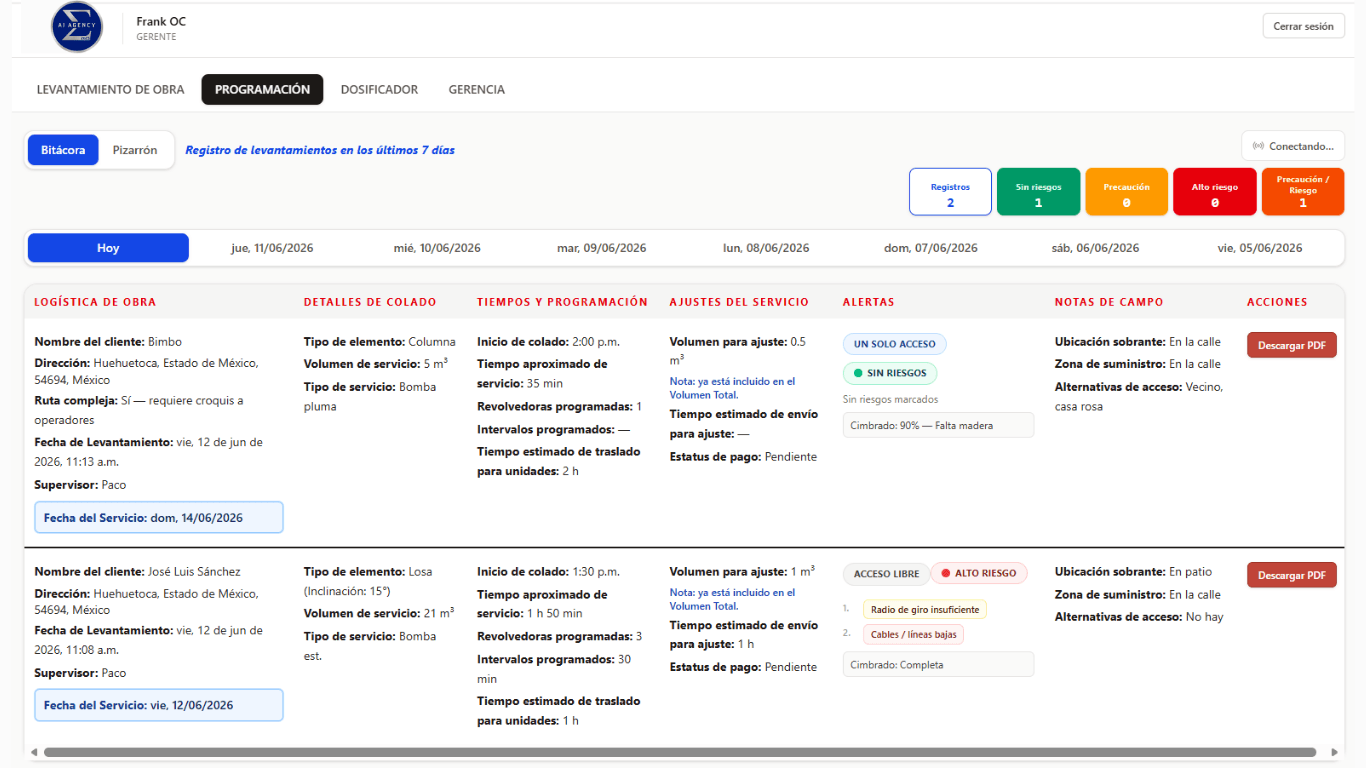The height and width of the screenshot is (768, 1366).
Task: Click the Frank OC user name
Action: tap(161, 21)
